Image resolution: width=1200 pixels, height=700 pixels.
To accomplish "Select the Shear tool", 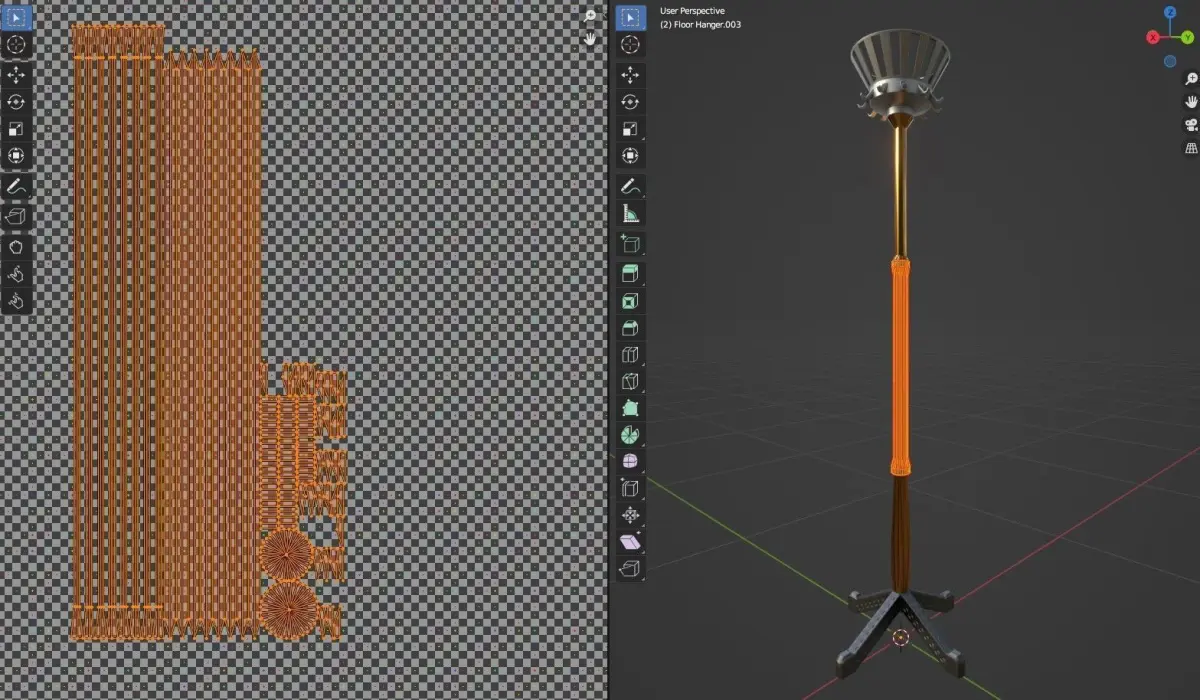I will [630, 543].
